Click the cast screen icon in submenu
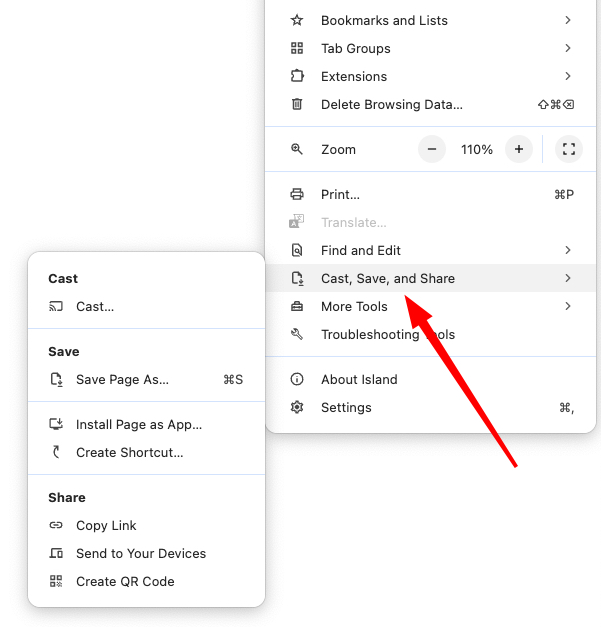The width and height of the screenshot is (601, 627). (x=56, y=306)
